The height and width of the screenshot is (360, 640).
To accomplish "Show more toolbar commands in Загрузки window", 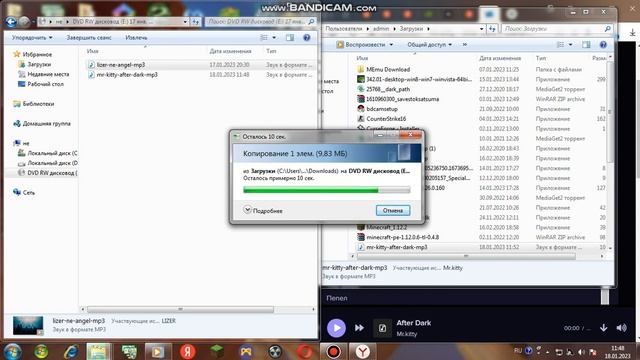I will point(464,44).
